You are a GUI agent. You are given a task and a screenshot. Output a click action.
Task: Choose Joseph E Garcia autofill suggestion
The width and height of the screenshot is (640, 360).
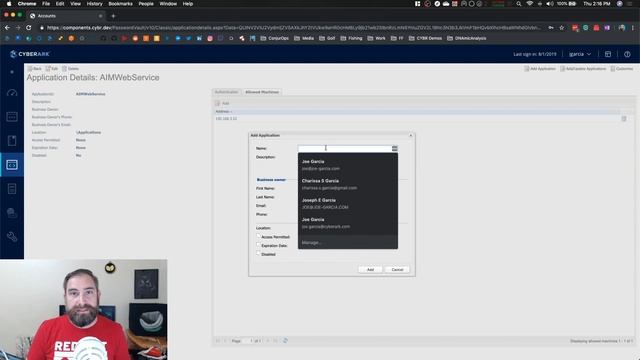pos(348,204)
